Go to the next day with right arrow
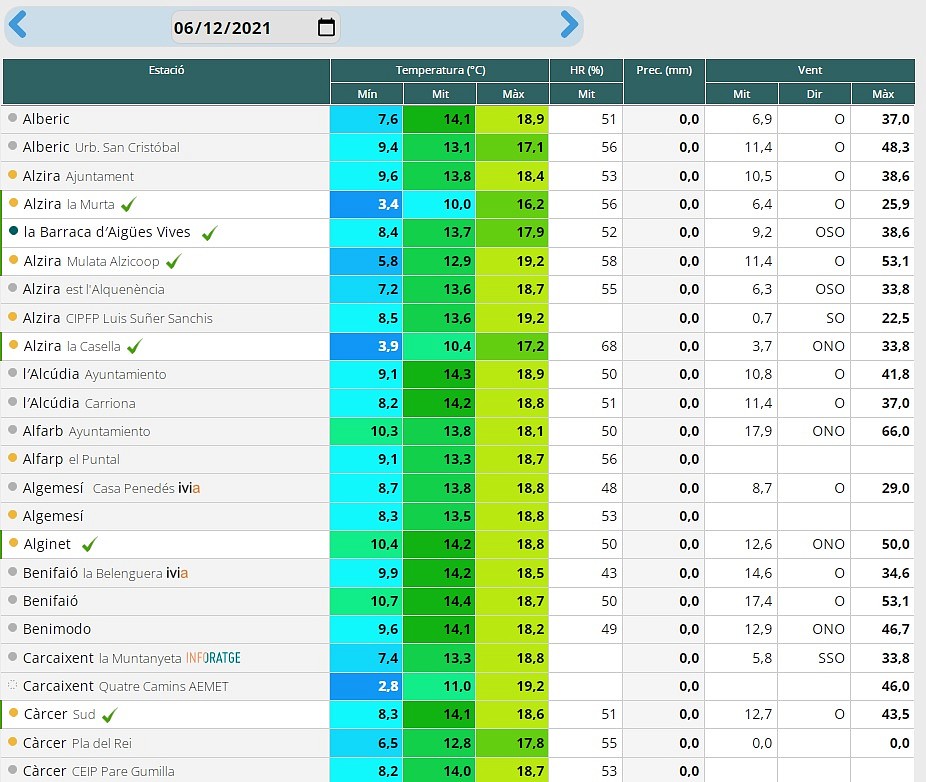This screenshot has width=926, height=782. point(569,25)
